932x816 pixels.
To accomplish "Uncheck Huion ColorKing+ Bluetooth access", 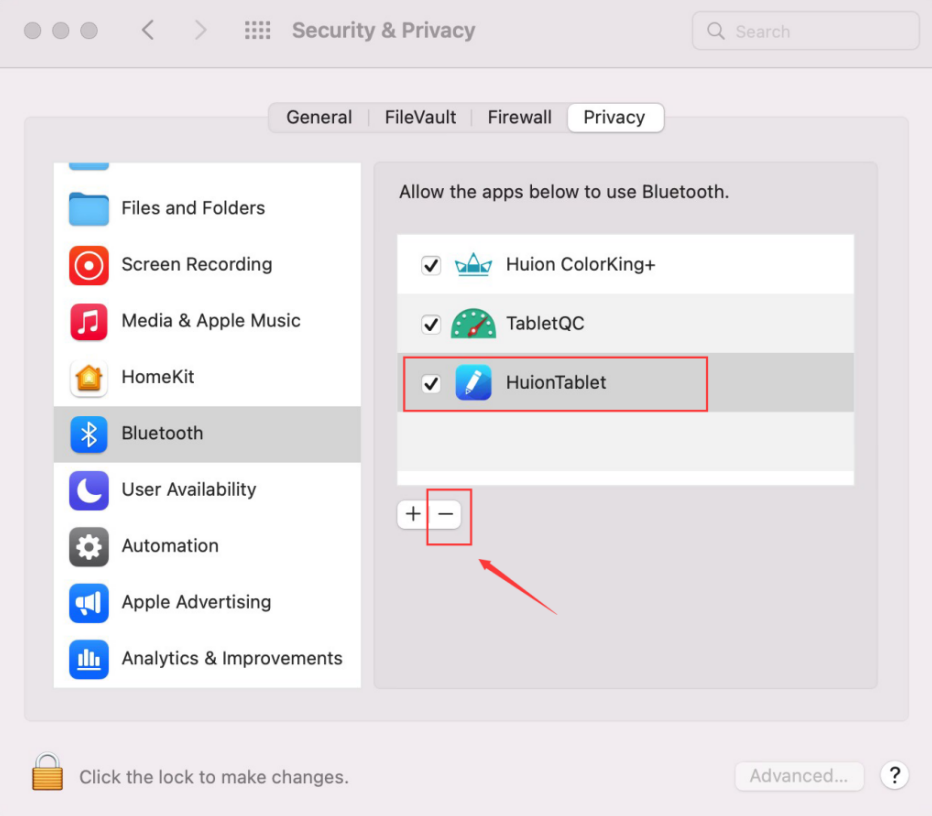I will click(431, 264).
